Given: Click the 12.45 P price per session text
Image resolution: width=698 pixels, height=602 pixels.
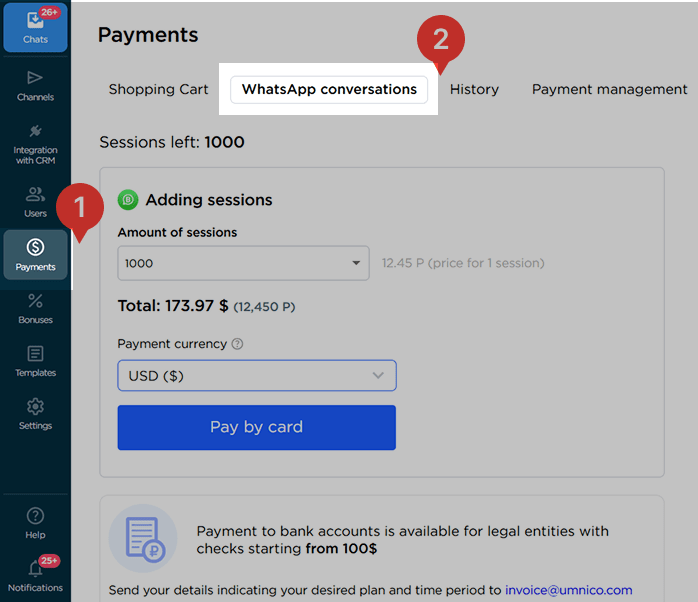Looking at the screenshot, I should (x=463, y=263).
